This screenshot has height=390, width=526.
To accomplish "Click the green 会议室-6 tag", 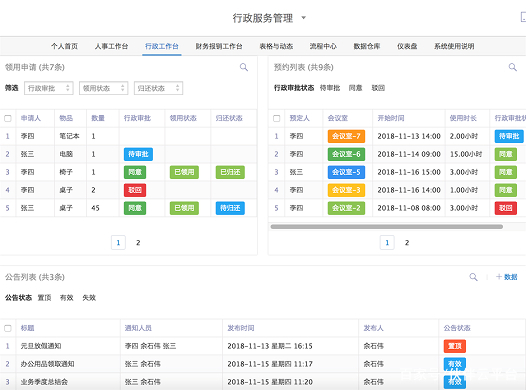I will pos(346,154).
